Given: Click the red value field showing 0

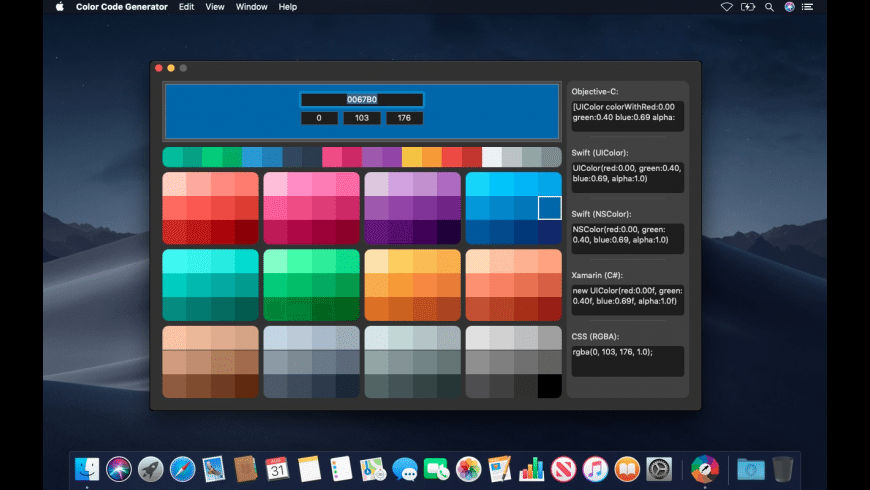Looking at the screenshot, I should click(319, 118).
